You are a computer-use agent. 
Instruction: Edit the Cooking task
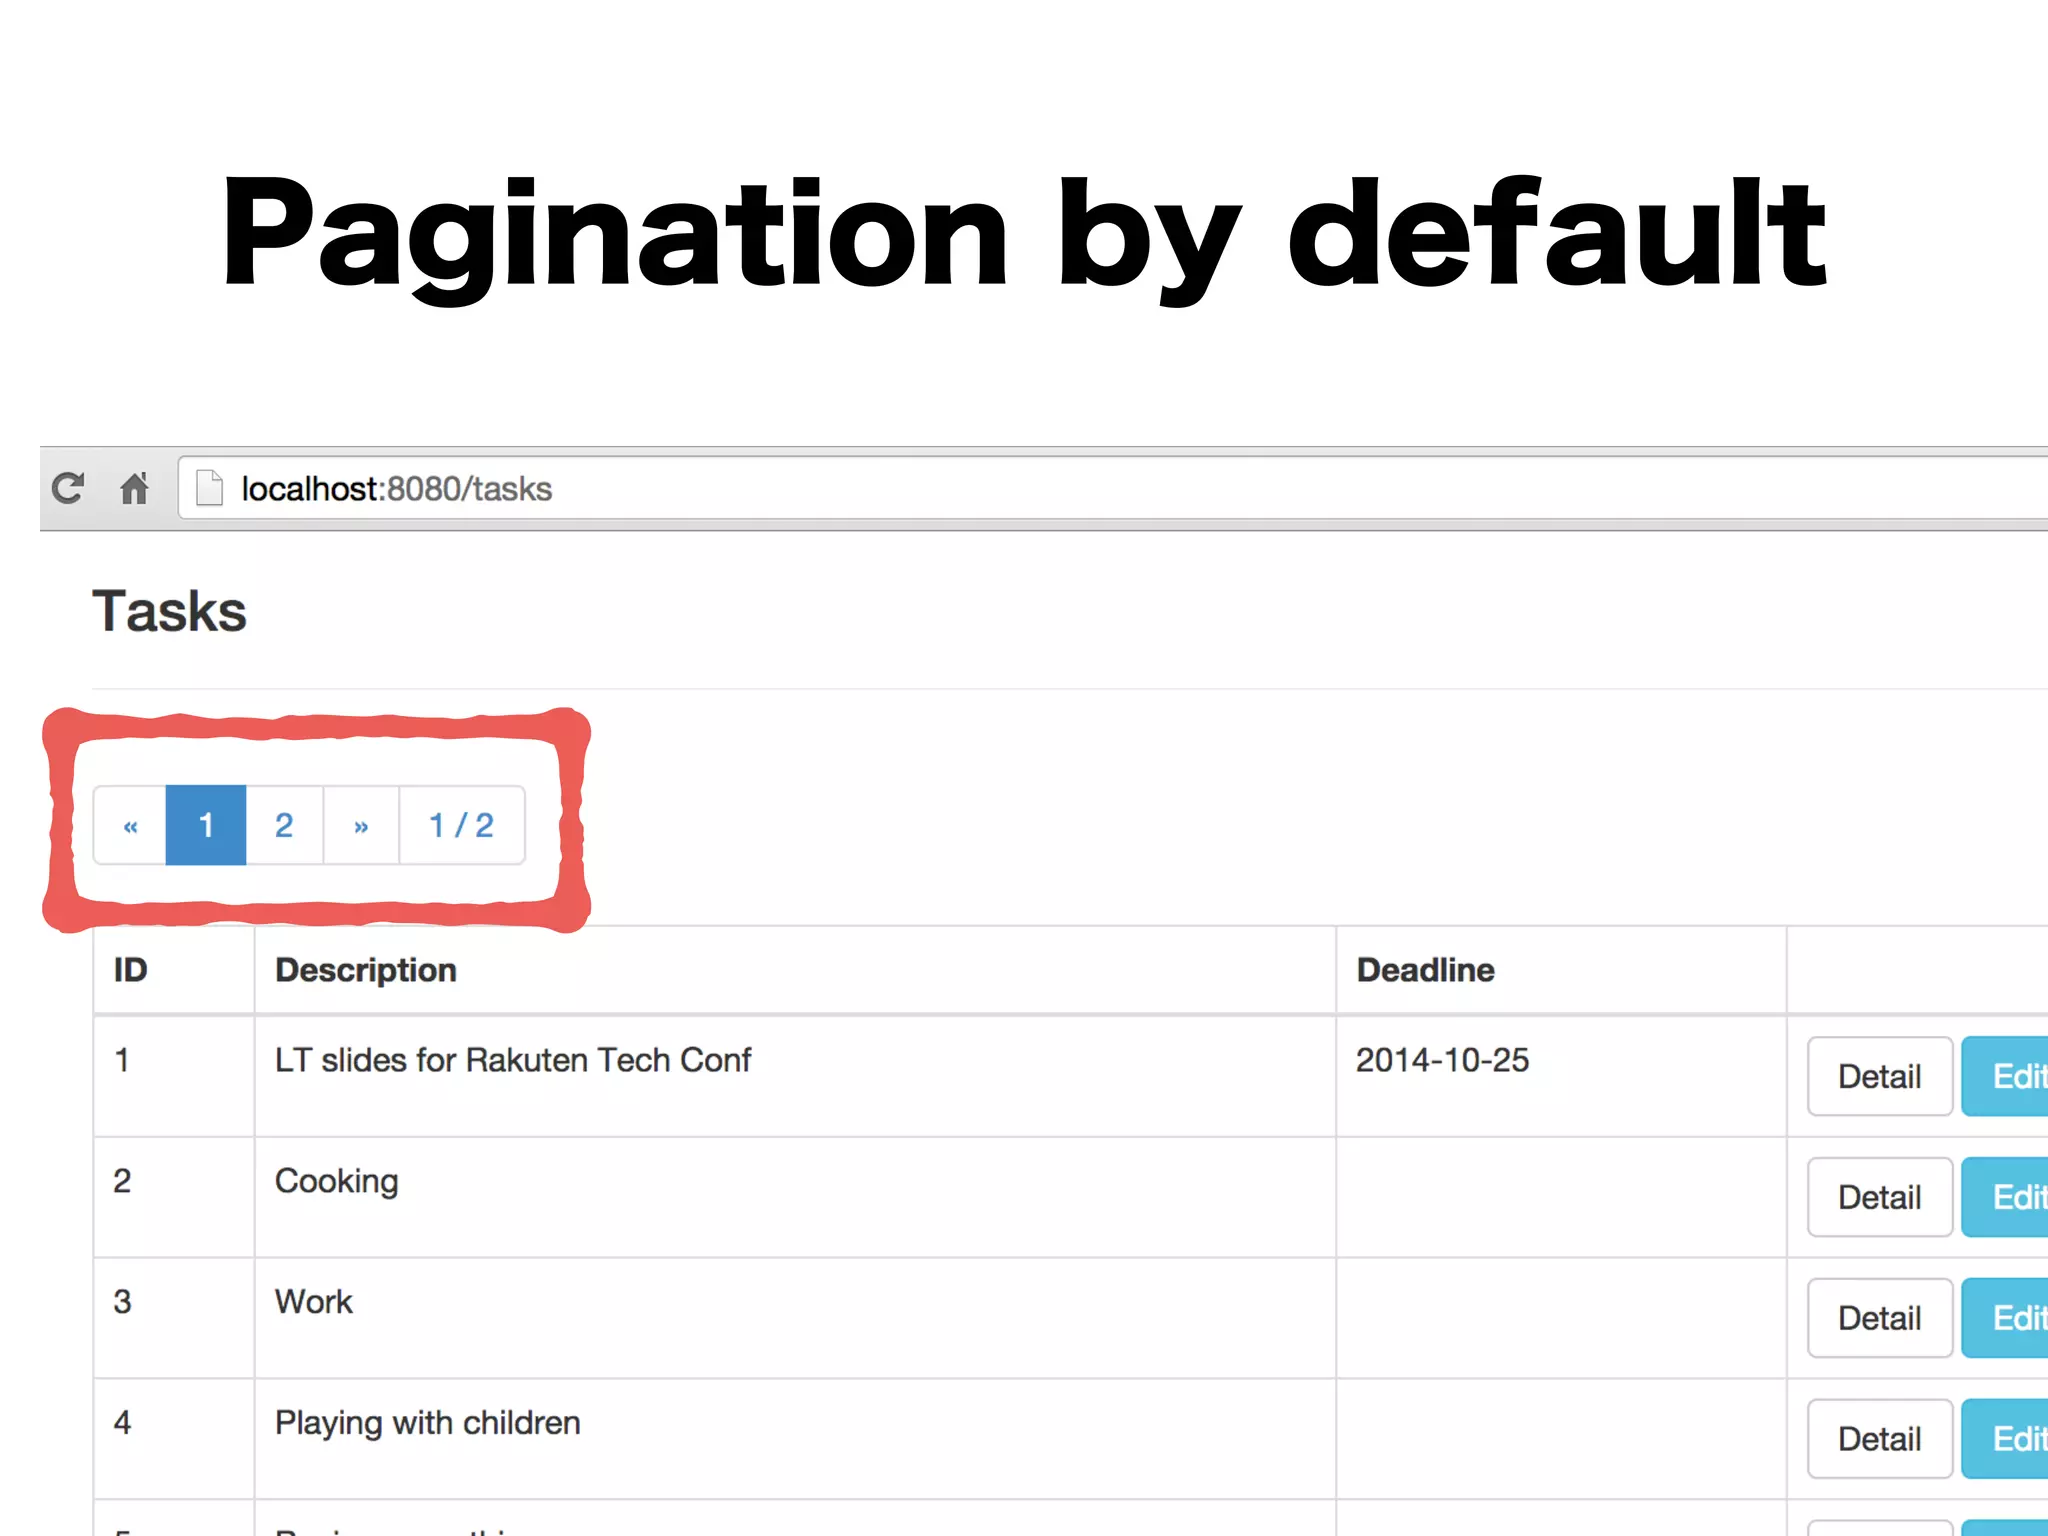coord(2005,1197)
